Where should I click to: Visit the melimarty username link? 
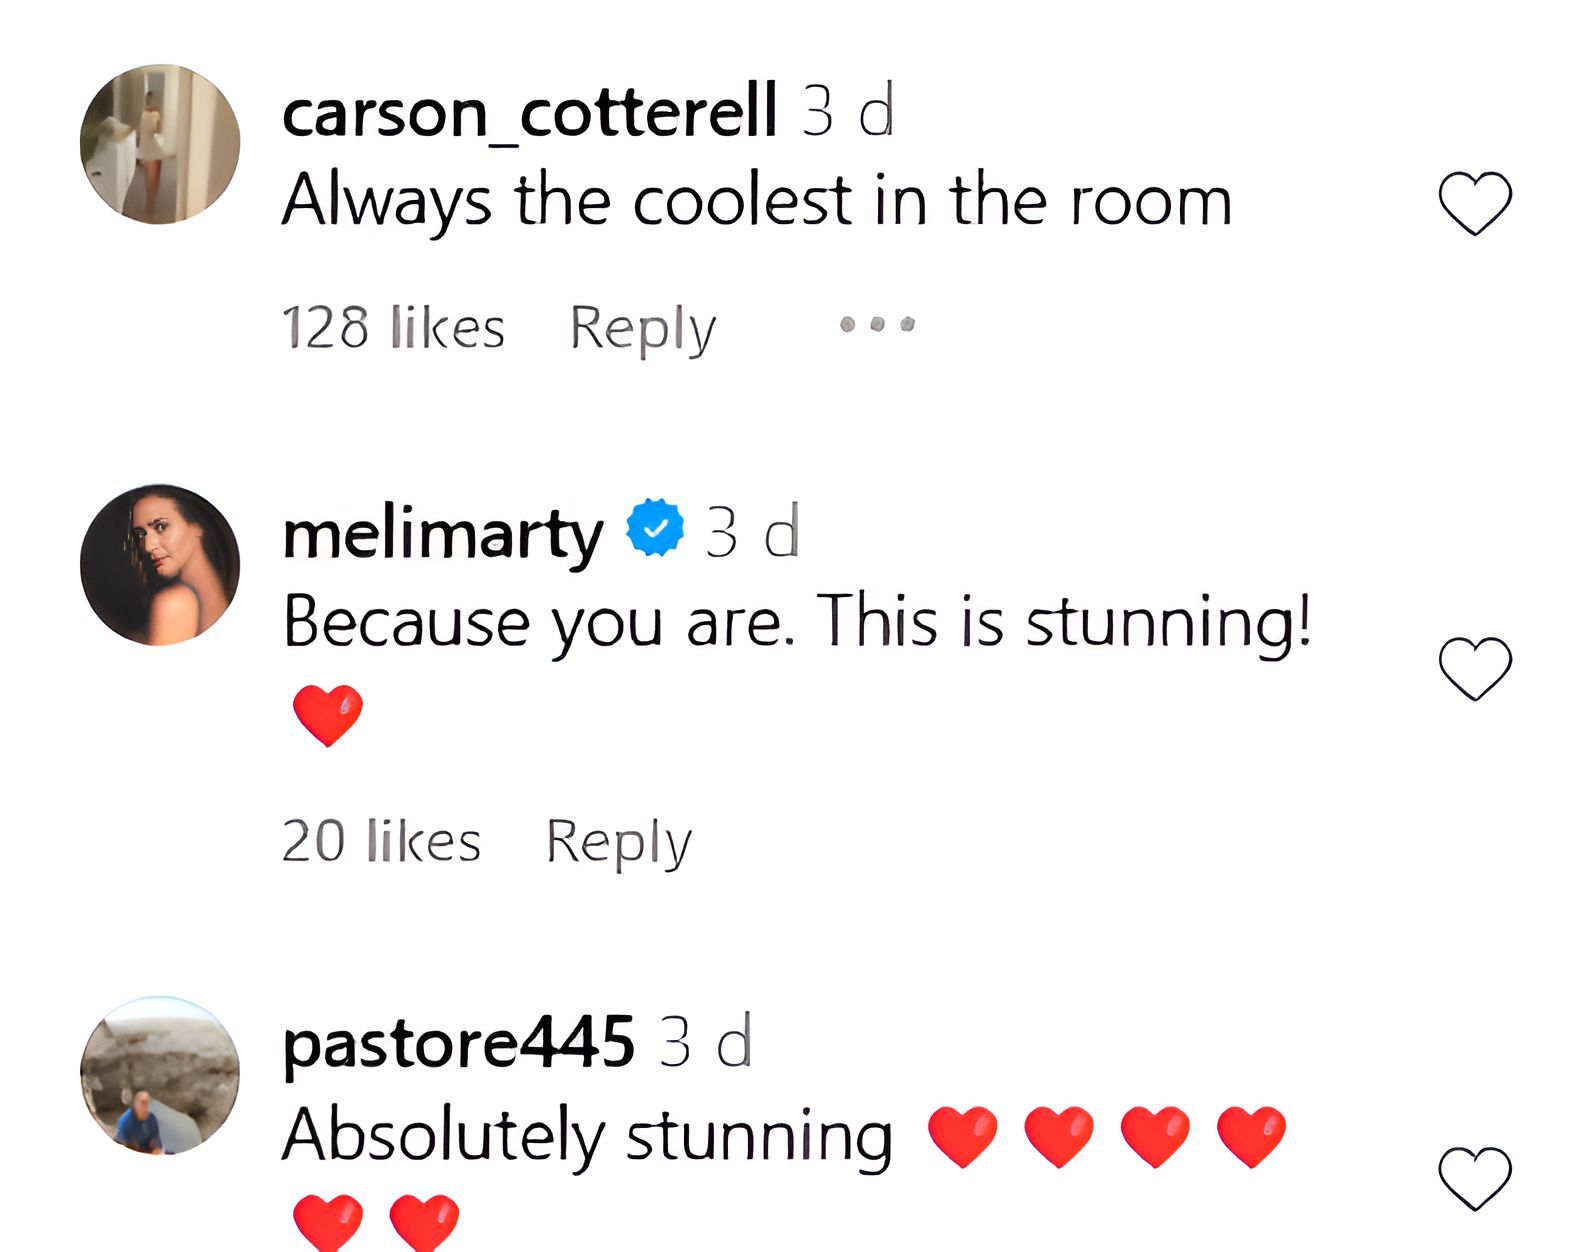click(443, 534)
